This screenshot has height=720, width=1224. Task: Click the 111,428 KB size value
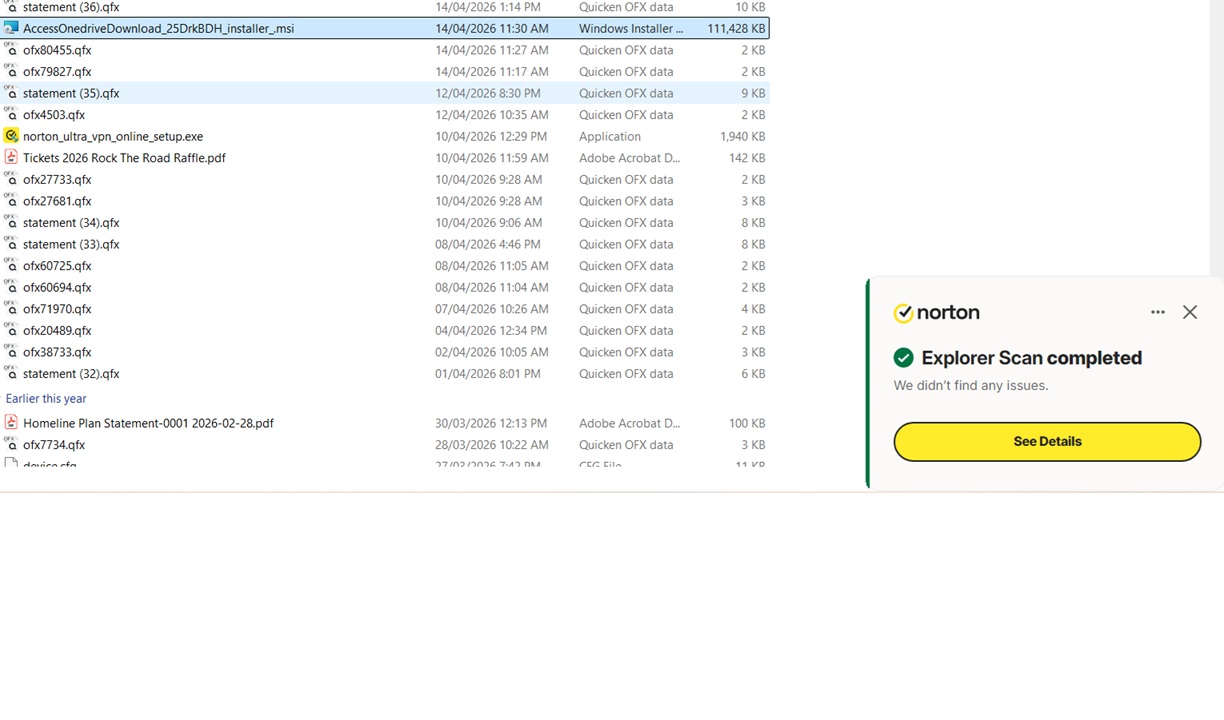tap(736, 29)
